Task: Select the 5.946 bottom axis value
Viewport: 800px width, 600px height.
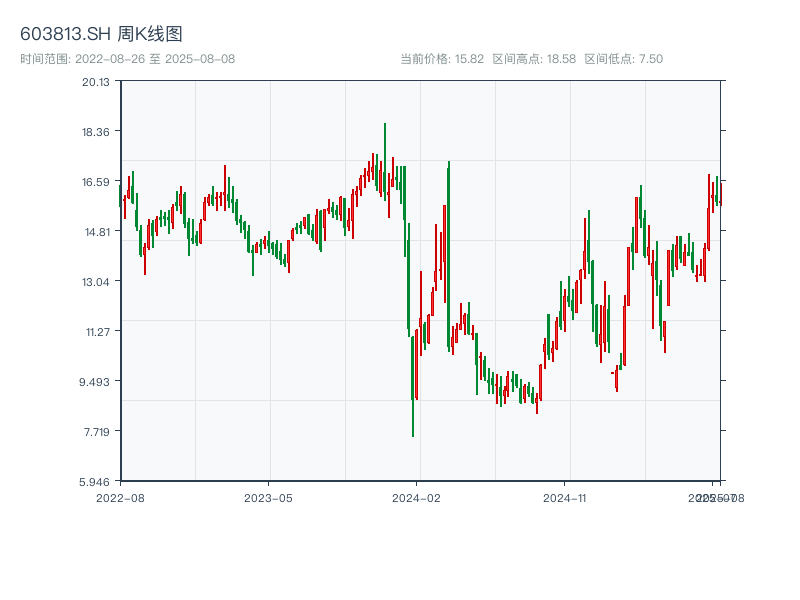Action: 96,481
